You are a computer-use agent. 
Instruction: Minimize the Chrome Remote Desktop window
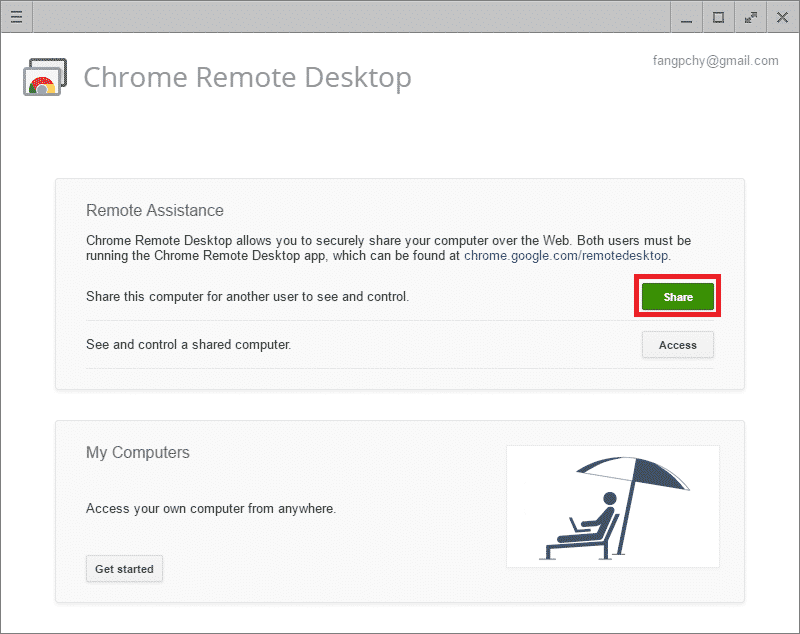click(687, 17)
